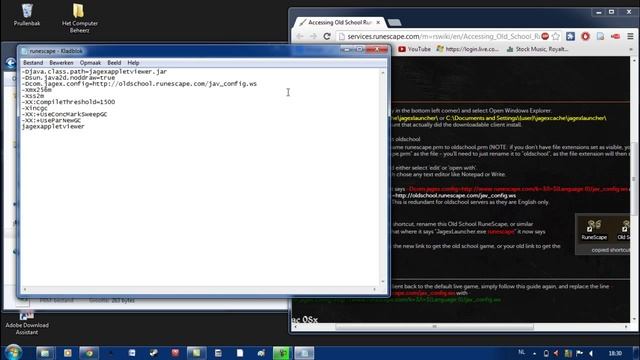Screen dimensions: 640x360
Task: Open the Het Computer Beheerz folder icon
Action: coord(80,18)
